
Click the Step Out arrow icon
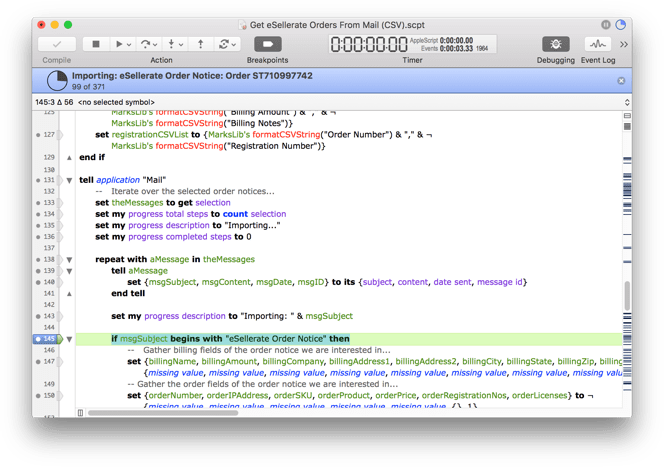tap(200, 44)
